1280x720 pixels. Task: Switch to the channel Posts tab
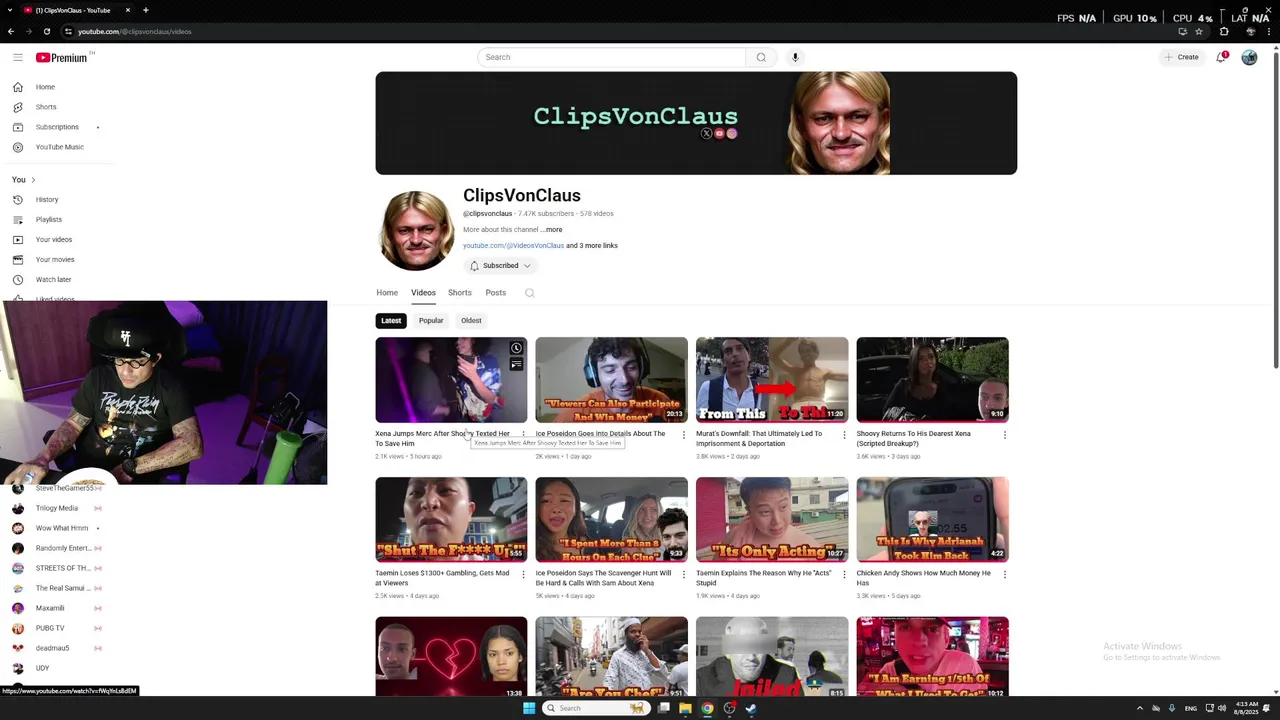pos(496,293)
